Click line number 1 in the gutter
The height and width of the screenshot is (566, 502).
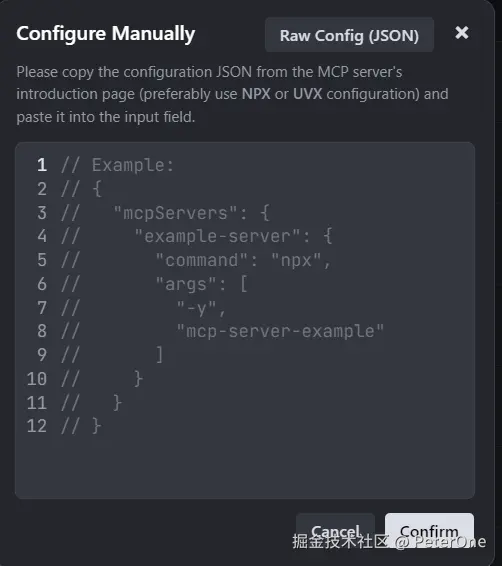[x=42, y=165]
